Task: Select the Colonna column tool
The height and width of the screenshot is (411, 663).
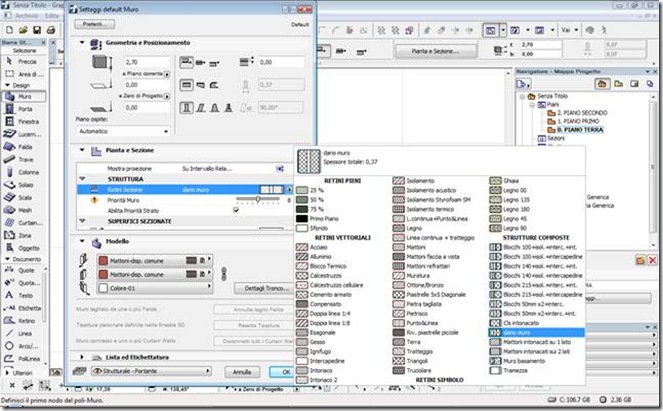Action: pos(23,173)
